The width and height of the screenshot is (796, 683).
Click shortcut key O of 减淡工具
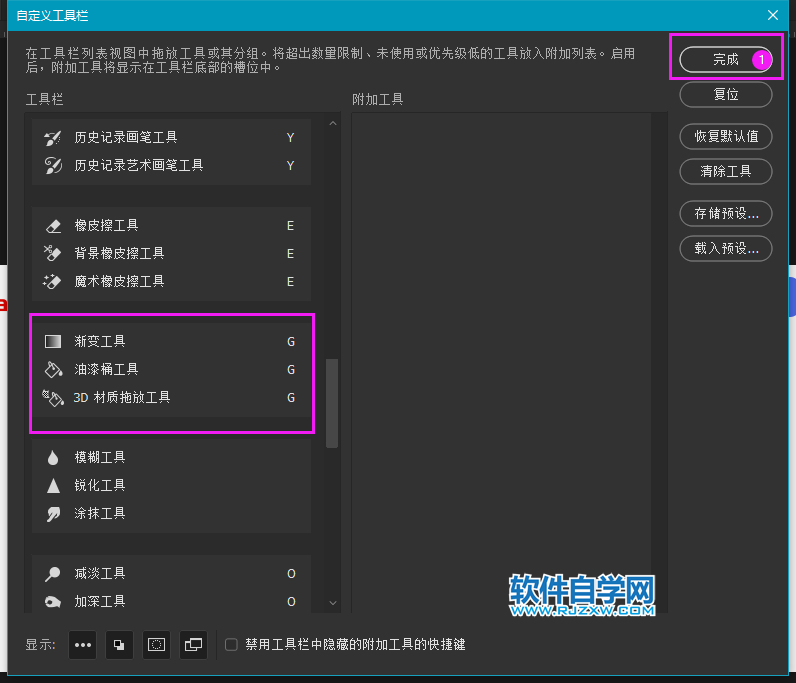(291, 574)
